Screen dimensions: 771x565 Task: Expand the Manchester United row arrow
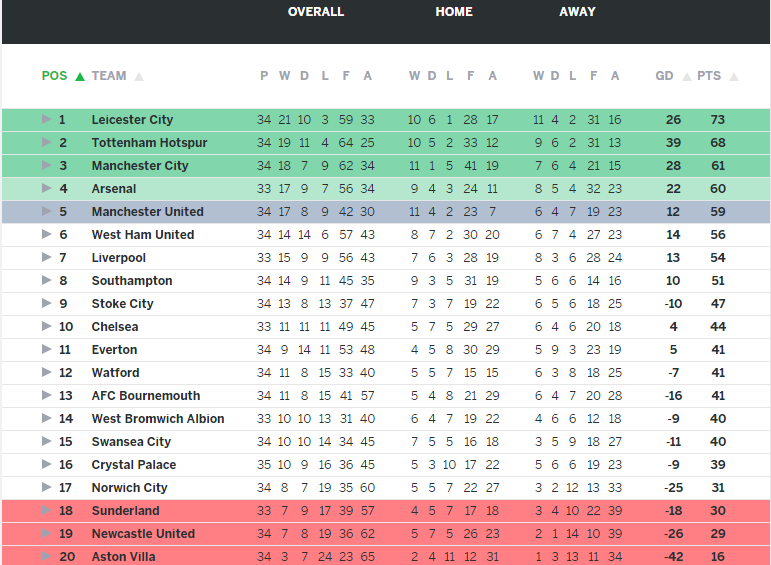(46, 212)
